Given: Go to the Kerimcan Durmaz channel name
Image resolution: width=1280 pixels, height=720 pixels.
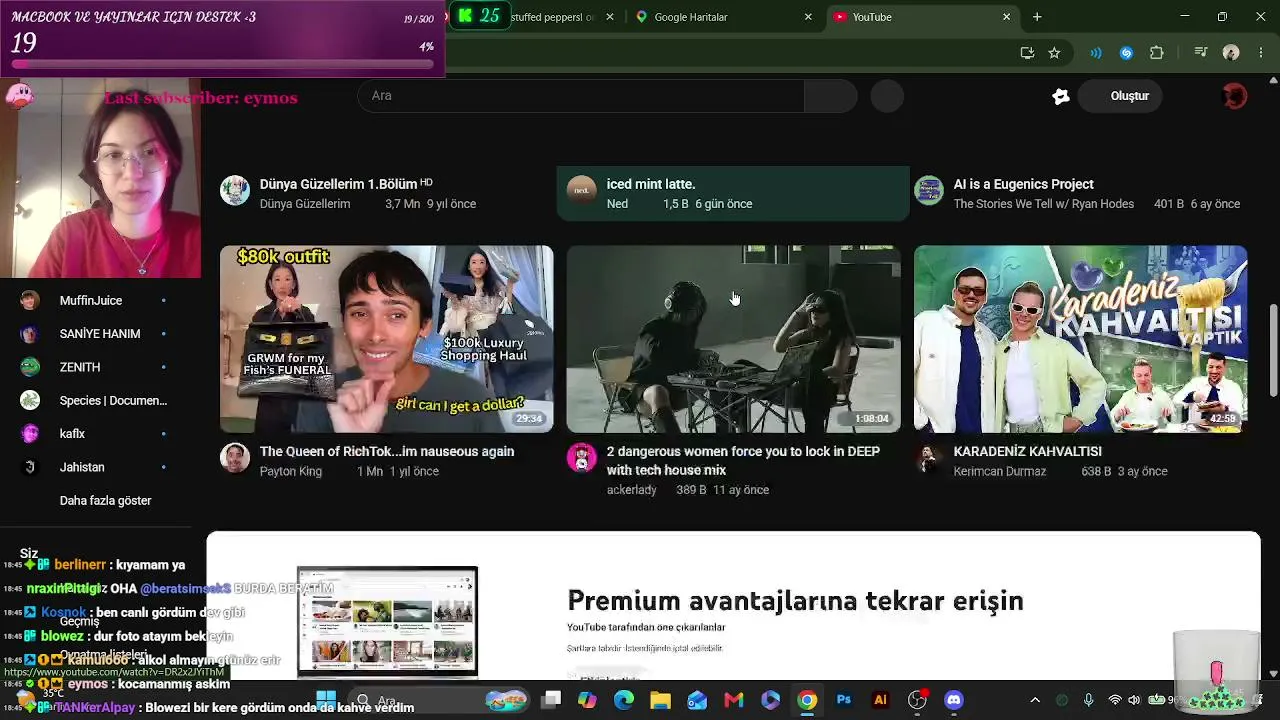Looking at the screenshot, I should point(1000,472).
